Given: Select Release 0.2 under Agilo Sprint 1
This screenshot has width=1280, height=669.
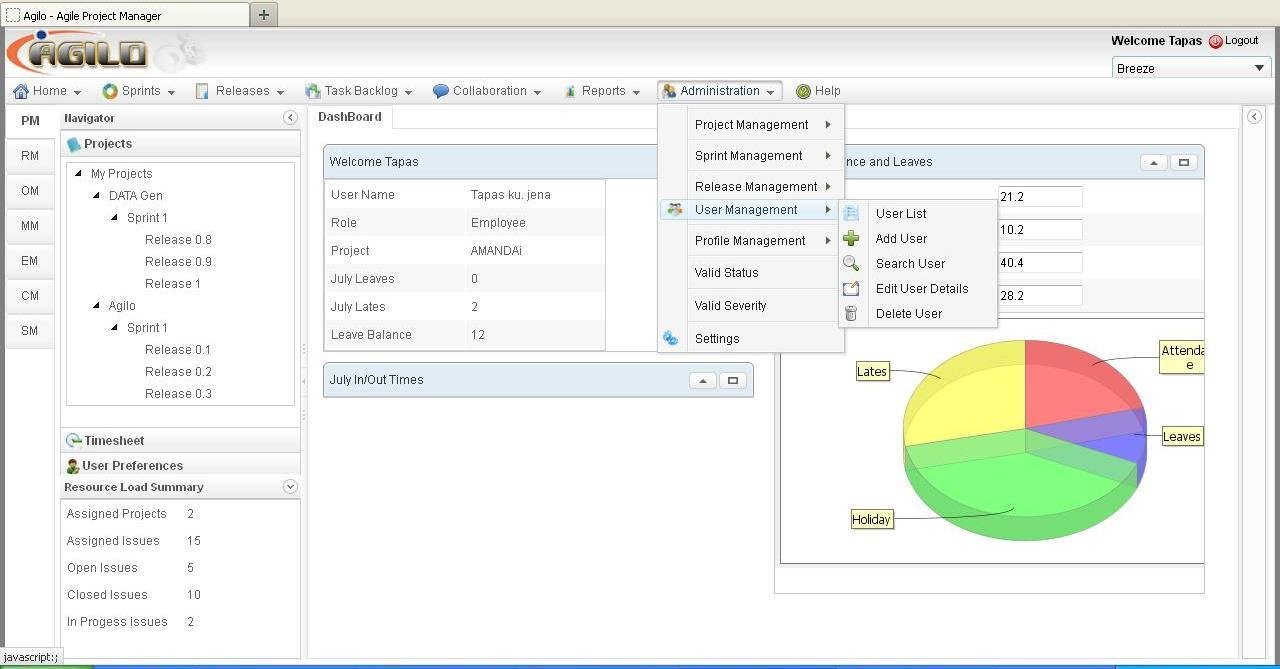Looking at the screenshot, I should (x=178, y=371).
